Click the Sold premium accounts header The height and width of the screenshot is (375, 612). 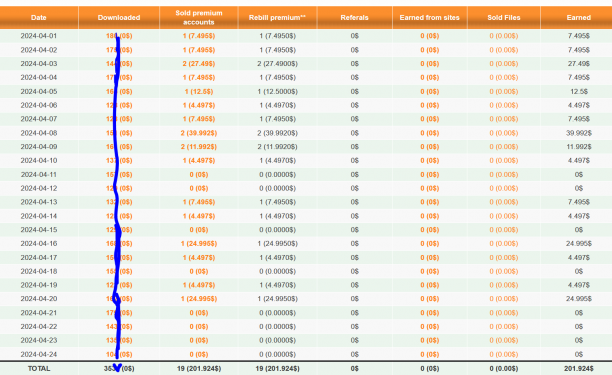click(199, 18)
